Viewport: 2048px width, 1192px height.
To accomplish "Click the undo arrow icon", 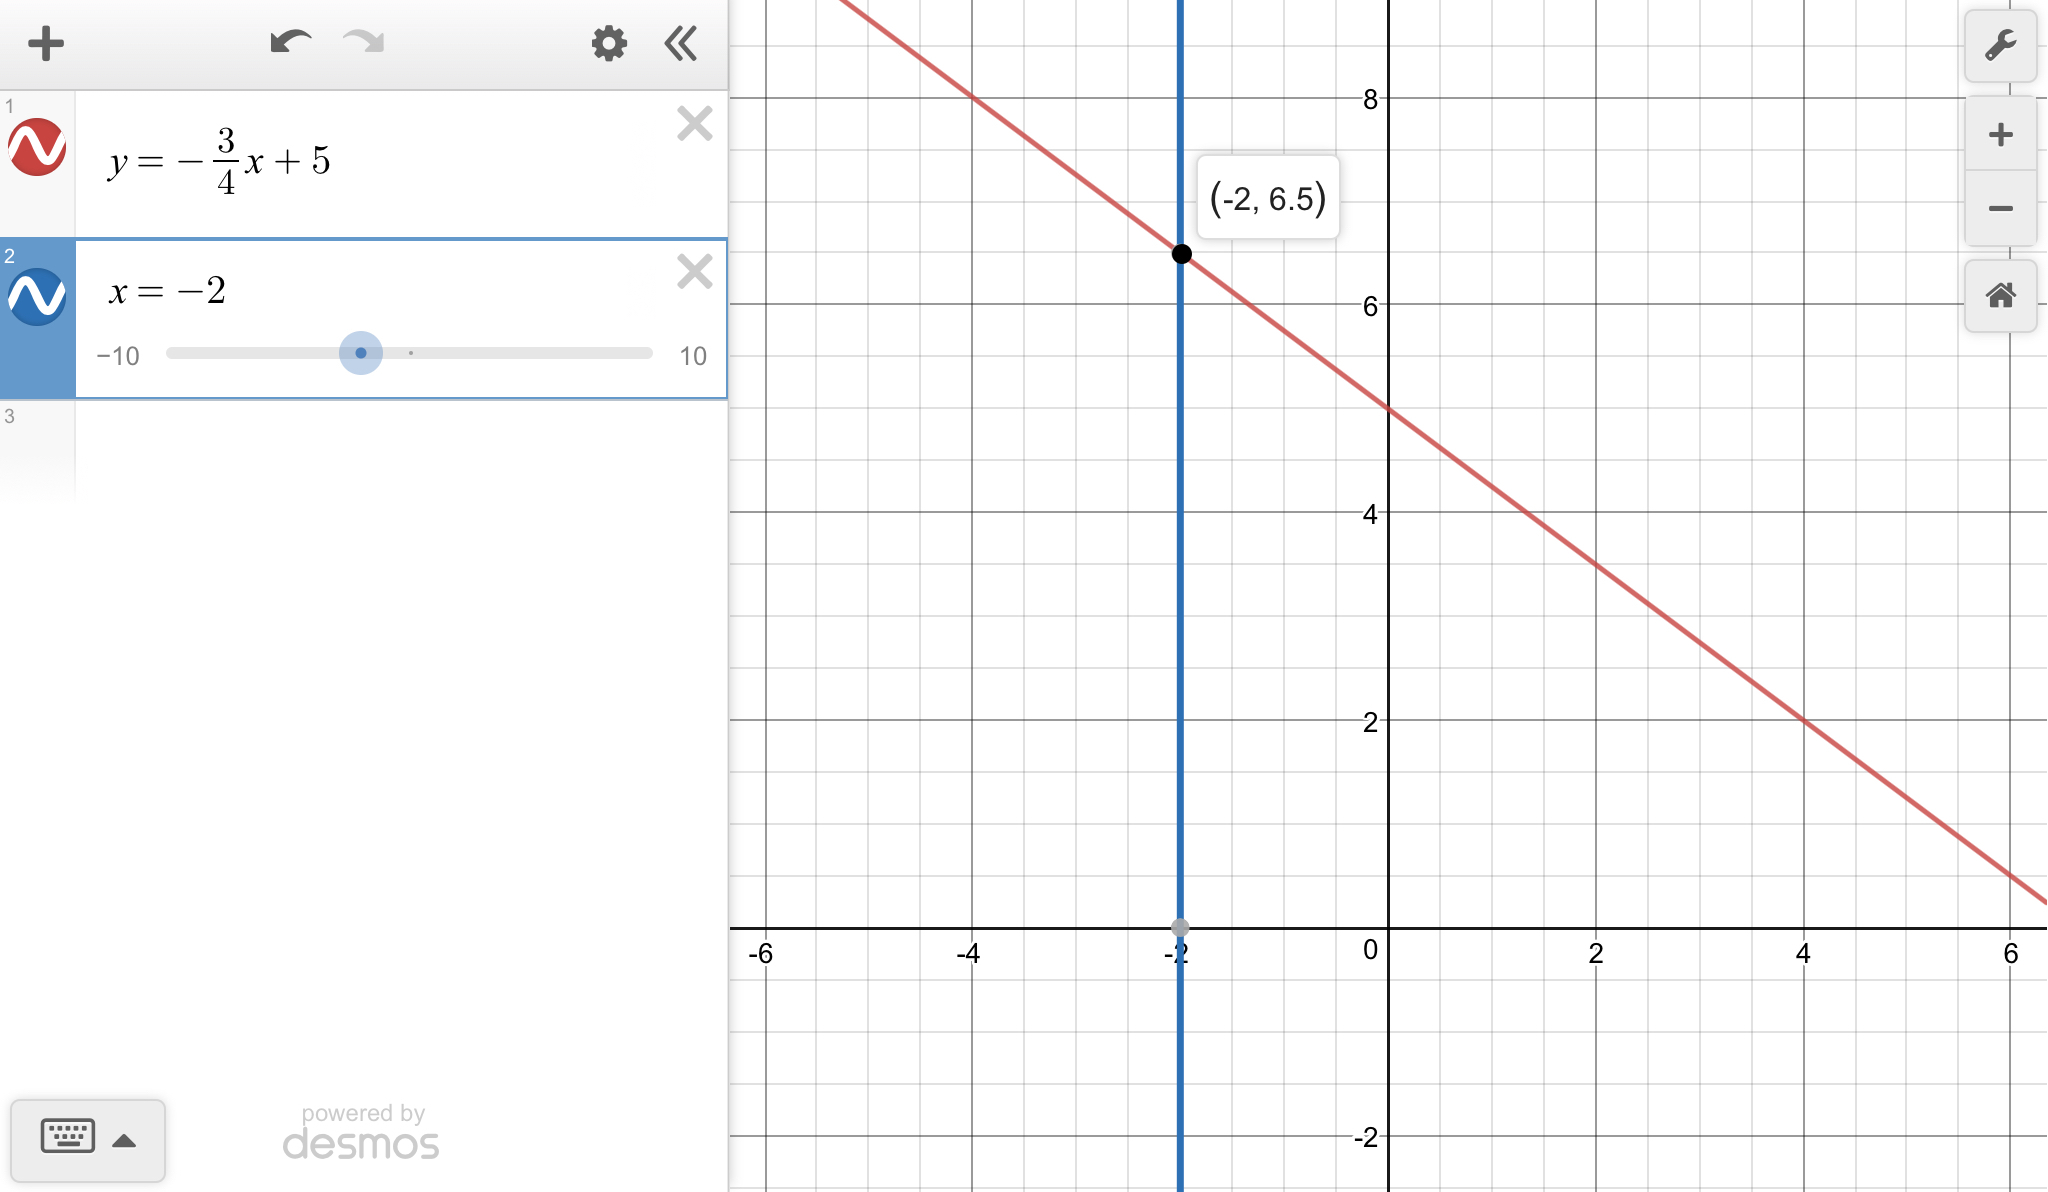I will point(290,43).
